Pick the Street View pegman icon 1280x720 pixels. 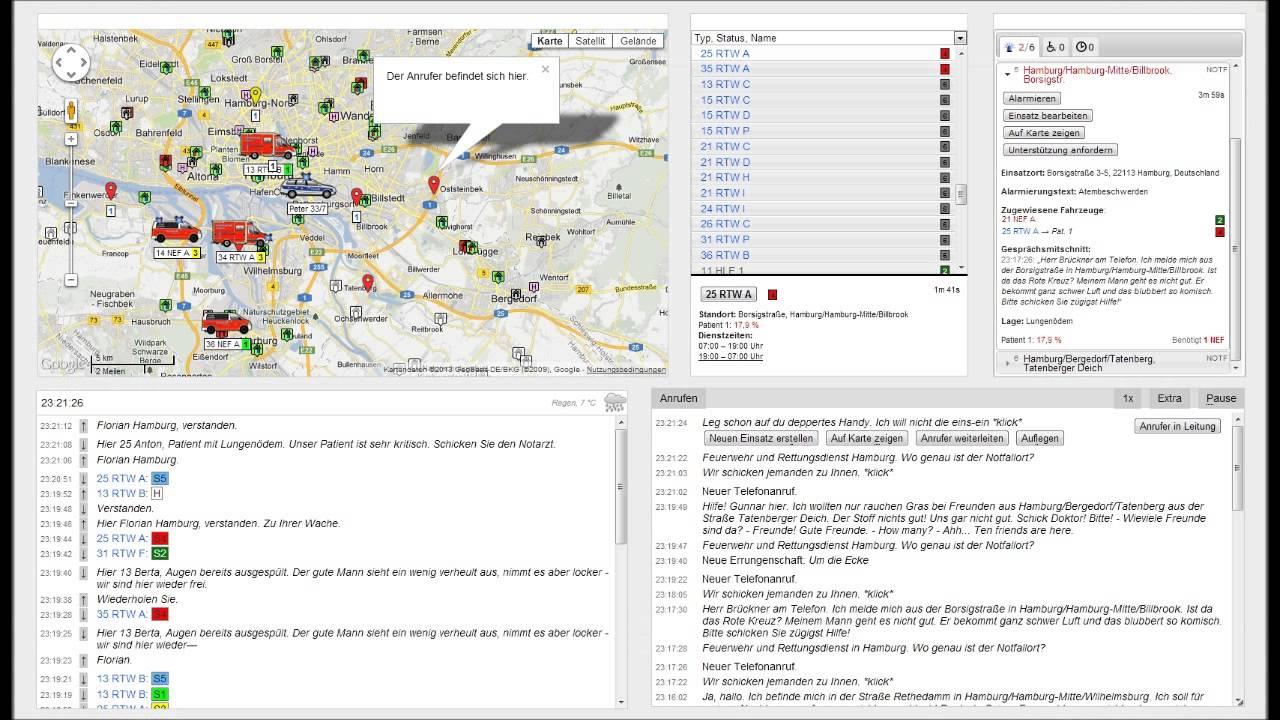72,111
